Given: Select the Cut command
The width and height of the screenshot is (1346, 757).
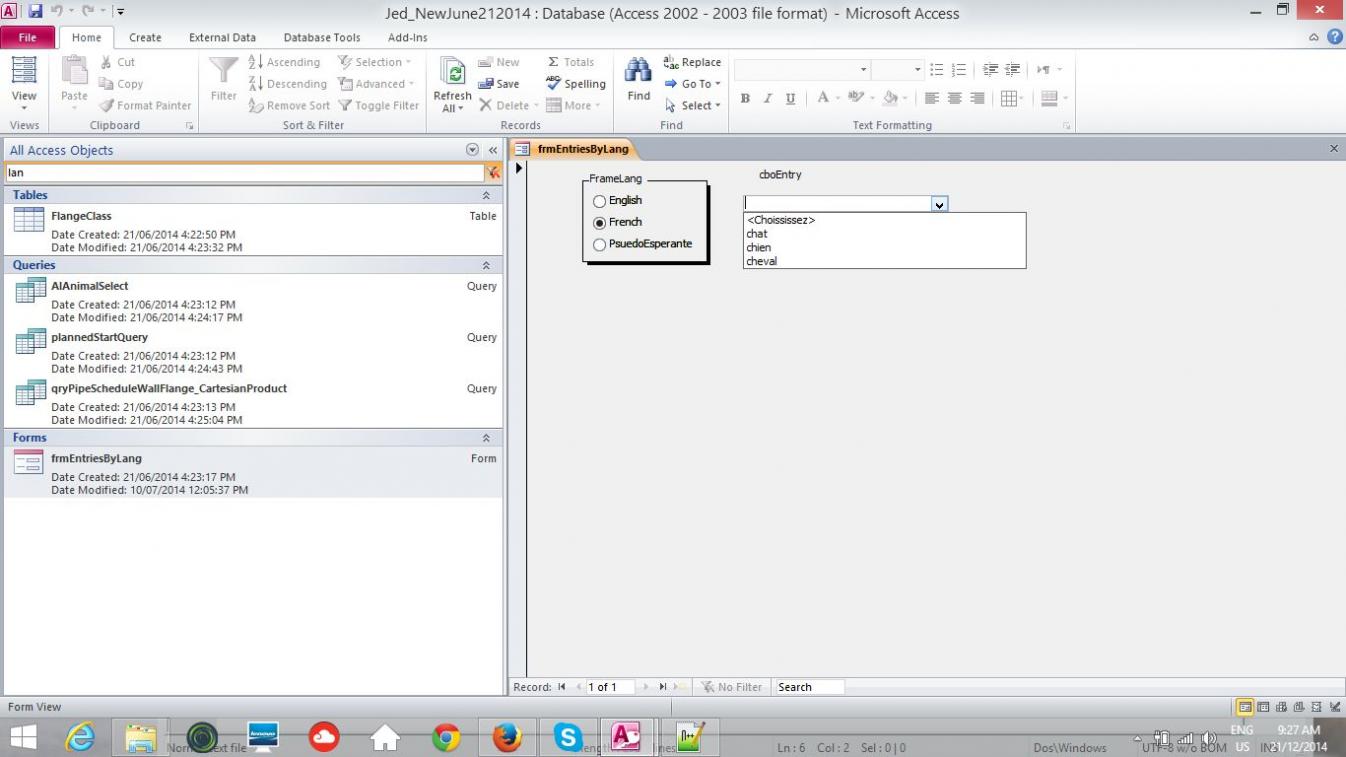Looking at the screenshot, I should pos(117,62).
